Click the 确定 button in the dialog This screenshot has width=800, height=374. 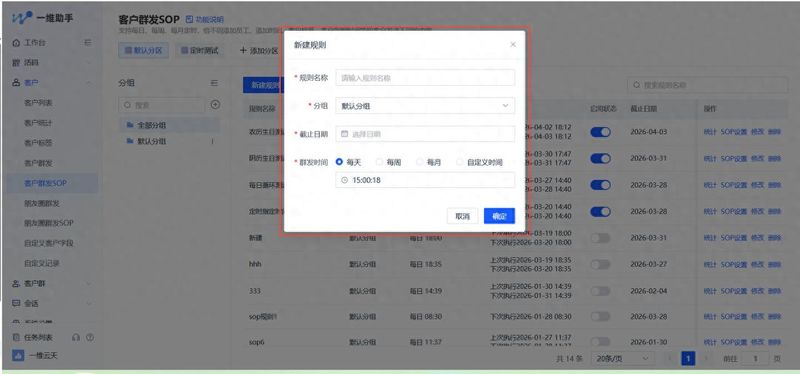[x=499, y=216]
